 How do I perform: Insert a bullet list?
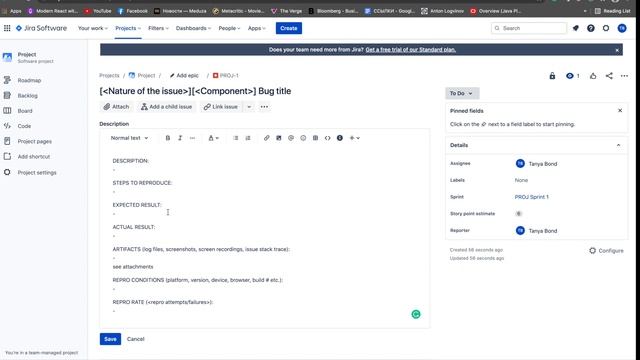click(x=236, y=138)
